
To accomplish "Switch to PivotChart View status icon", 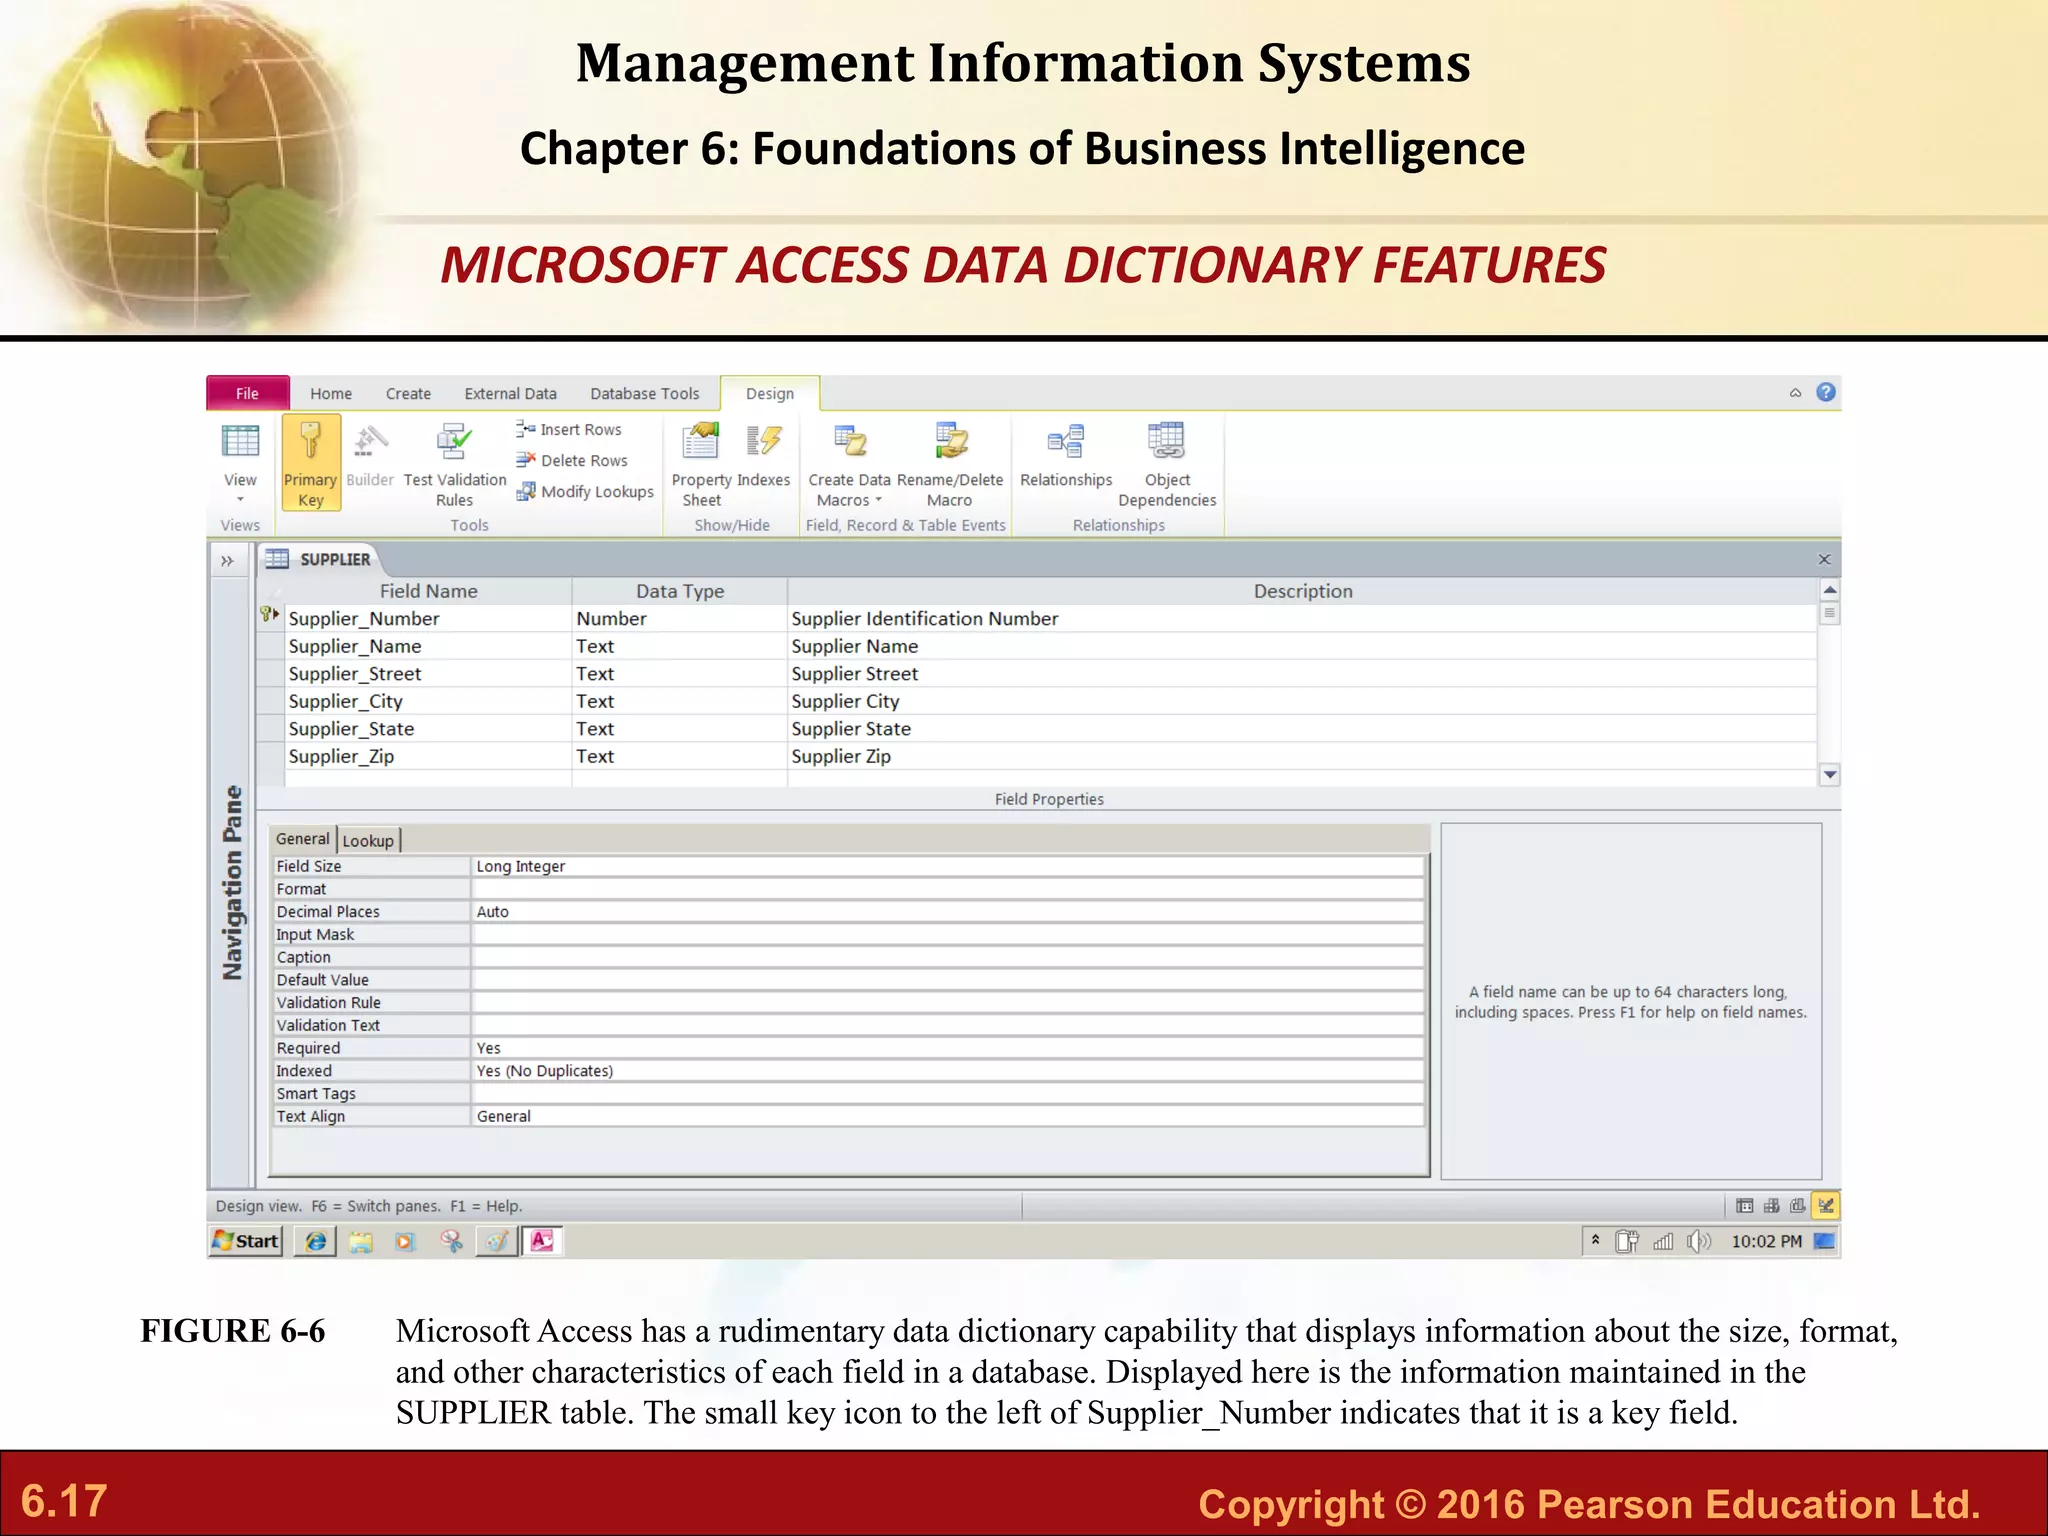I will tap(1798, 1206).
